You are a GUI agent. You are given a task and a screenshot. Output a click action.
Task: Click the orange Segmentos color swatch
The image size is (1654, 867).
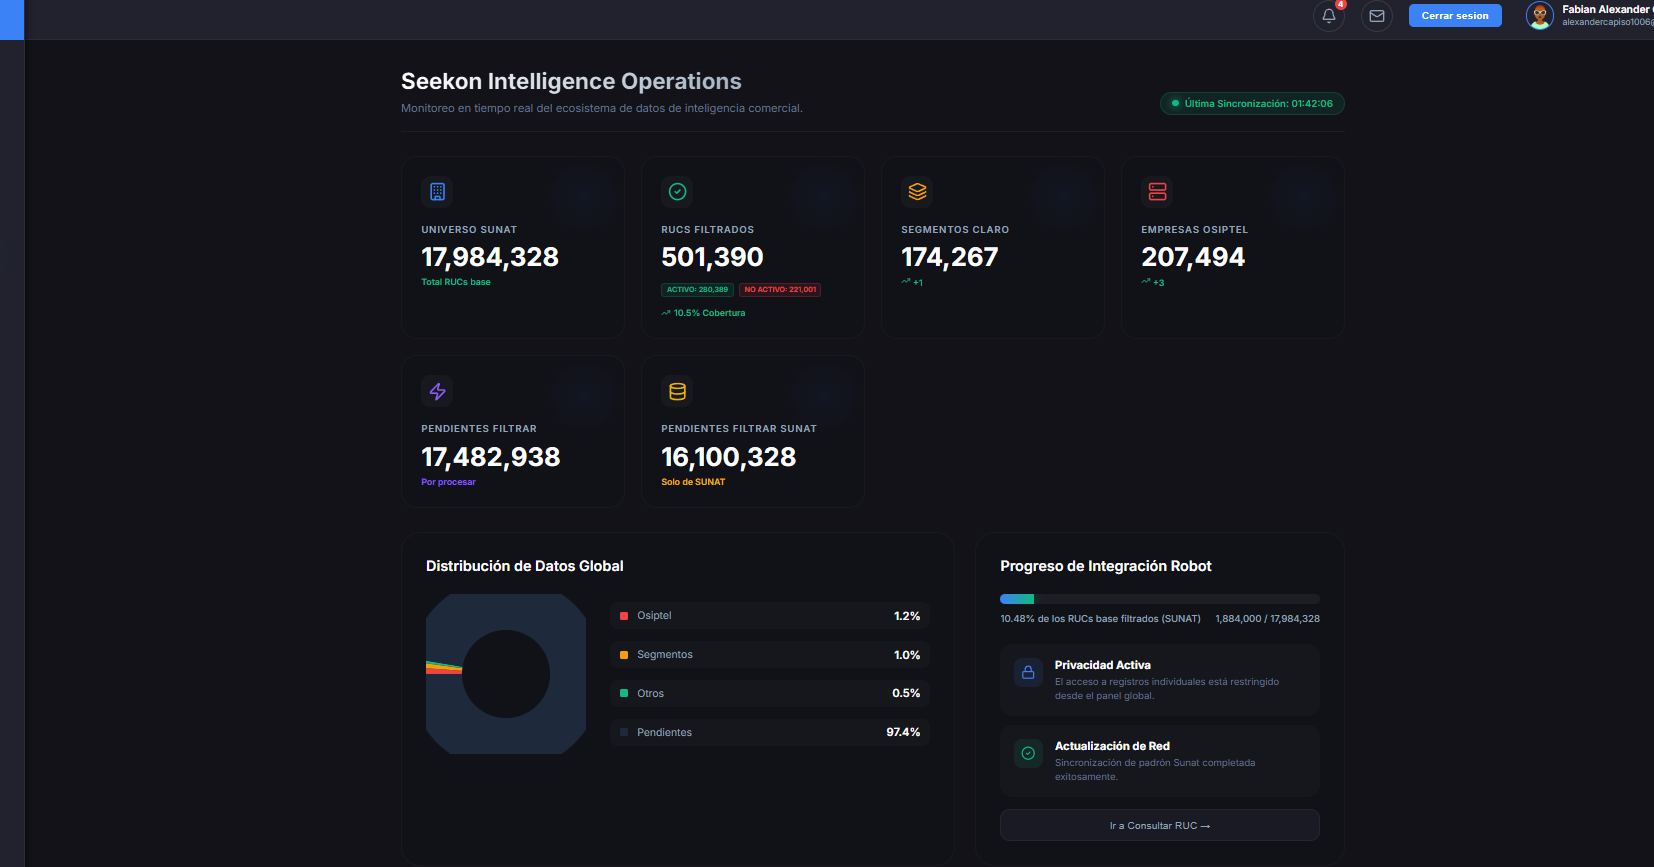pos(624,655)
